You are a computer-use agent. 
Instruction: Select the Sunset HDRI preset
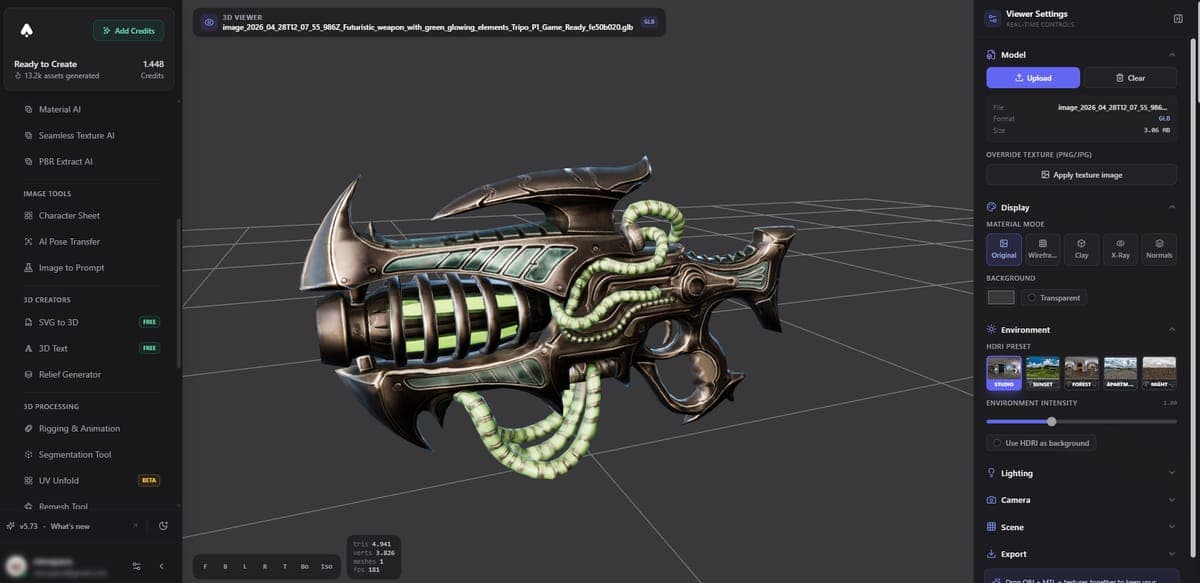1043,372
